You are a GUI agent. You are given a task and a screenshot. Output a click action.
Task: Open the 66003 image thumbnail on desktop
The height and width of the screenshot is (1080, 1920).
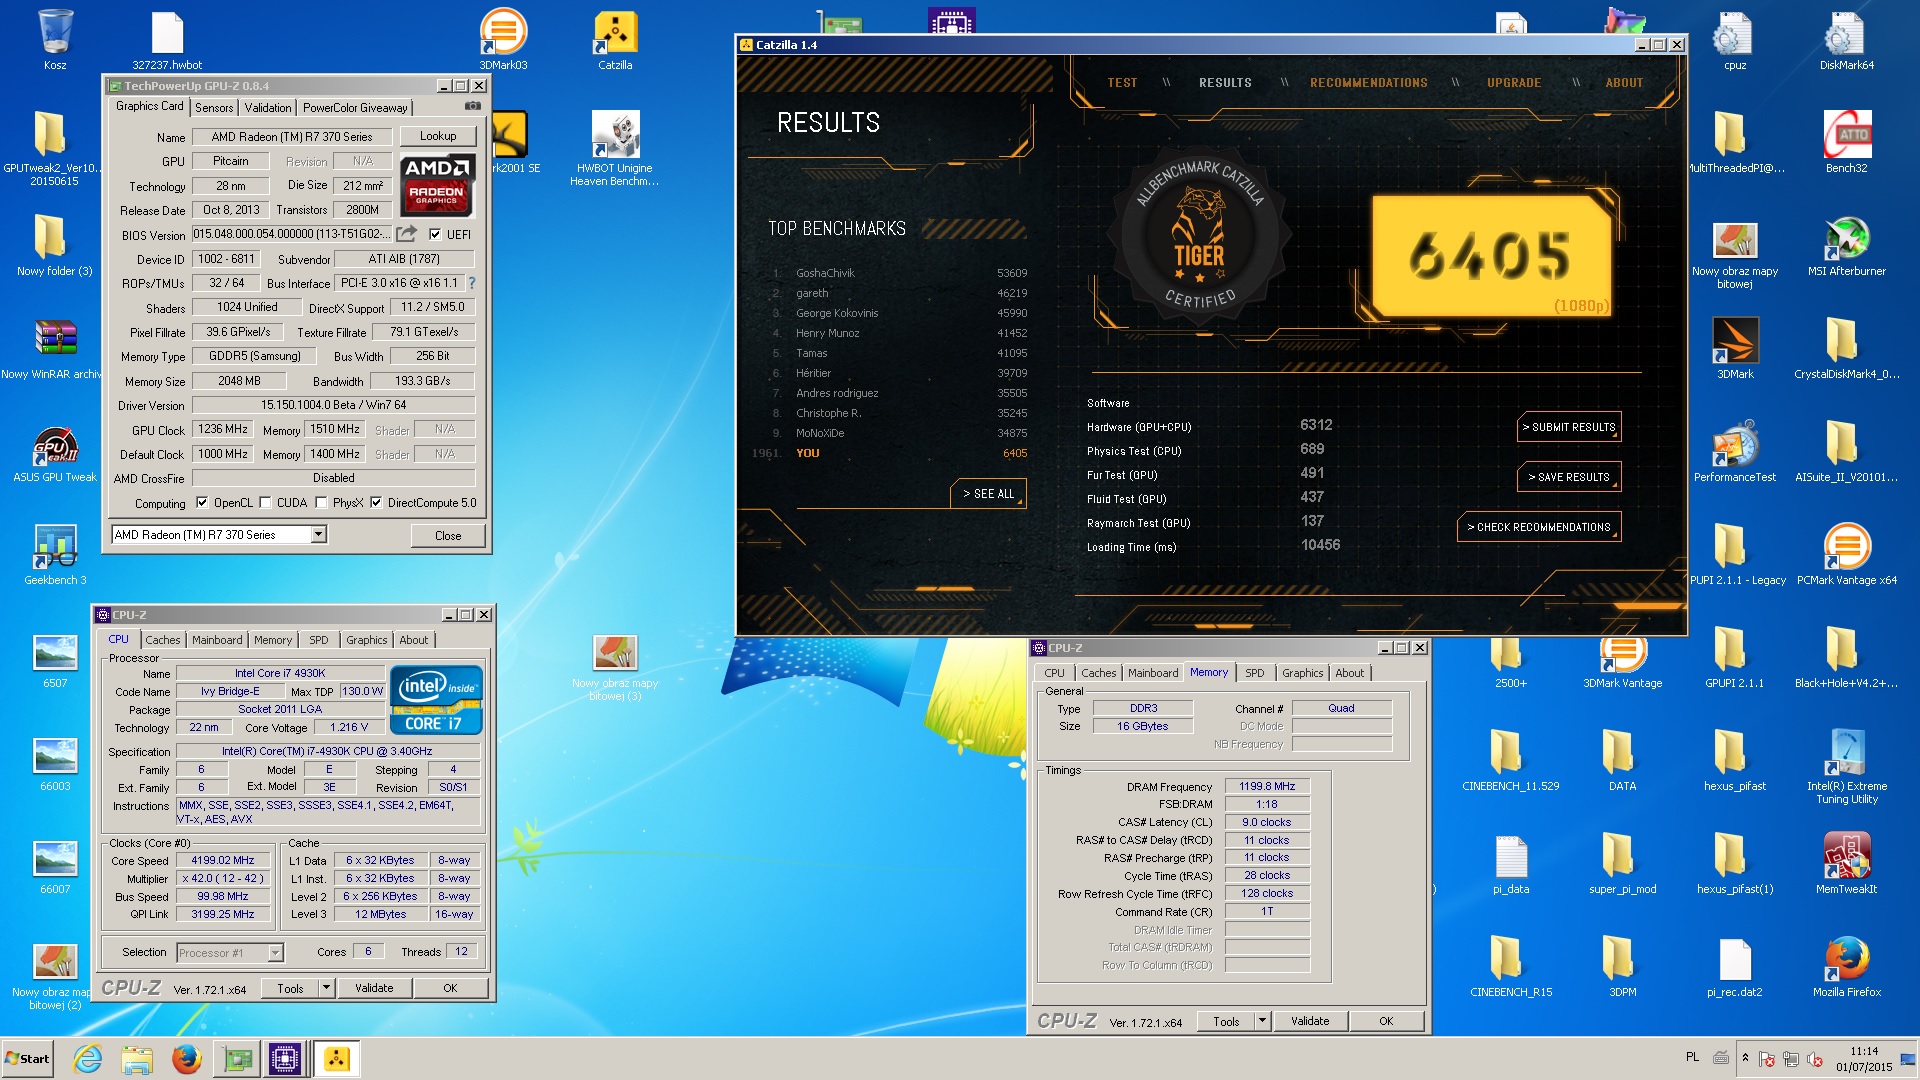pyautogui.click(x=55, y=763)
